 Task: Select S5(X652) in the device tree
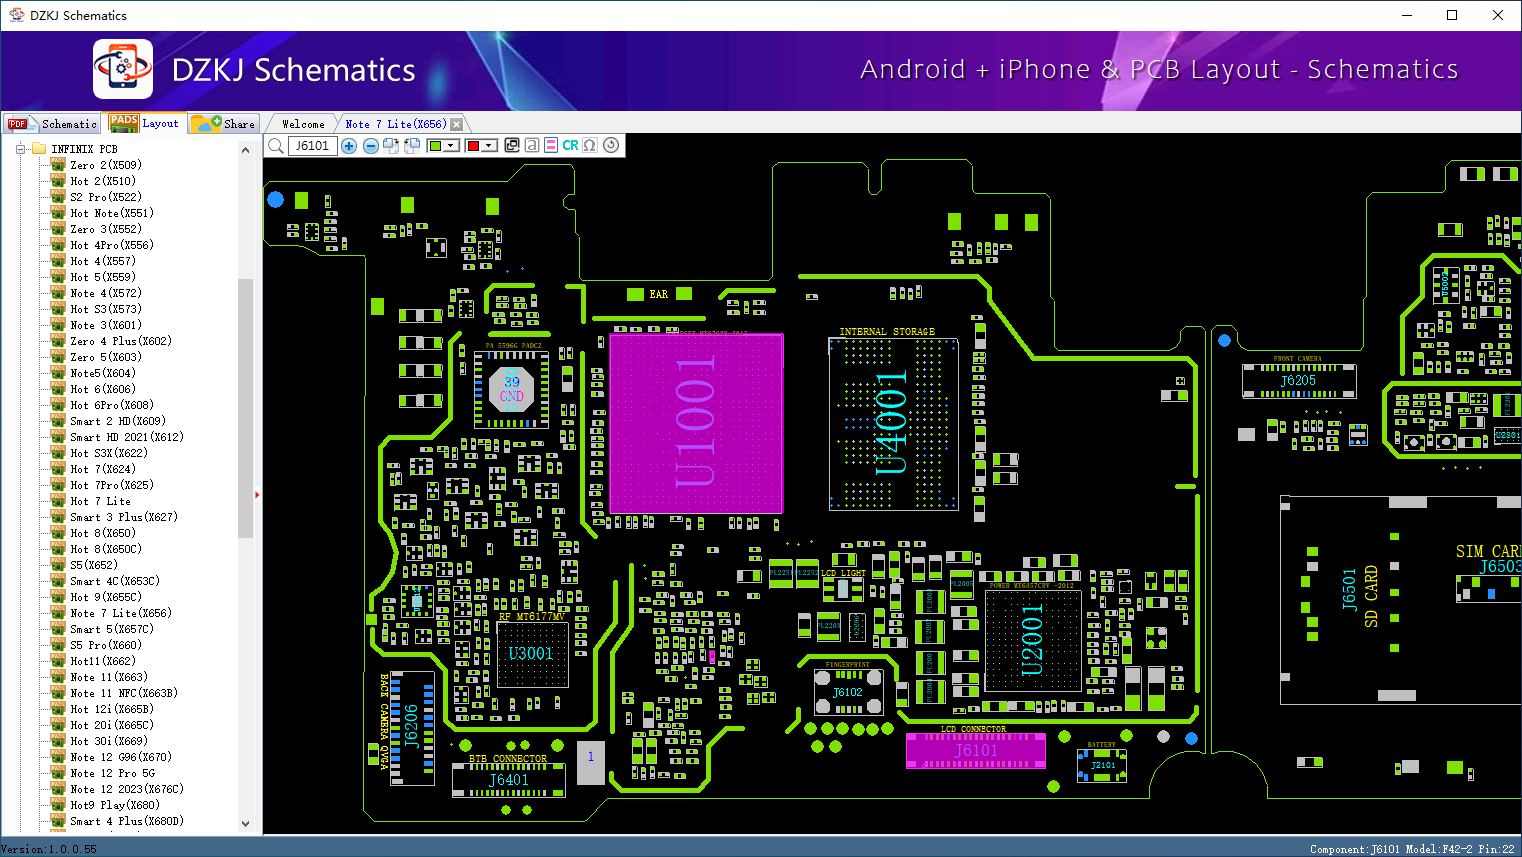94,565
